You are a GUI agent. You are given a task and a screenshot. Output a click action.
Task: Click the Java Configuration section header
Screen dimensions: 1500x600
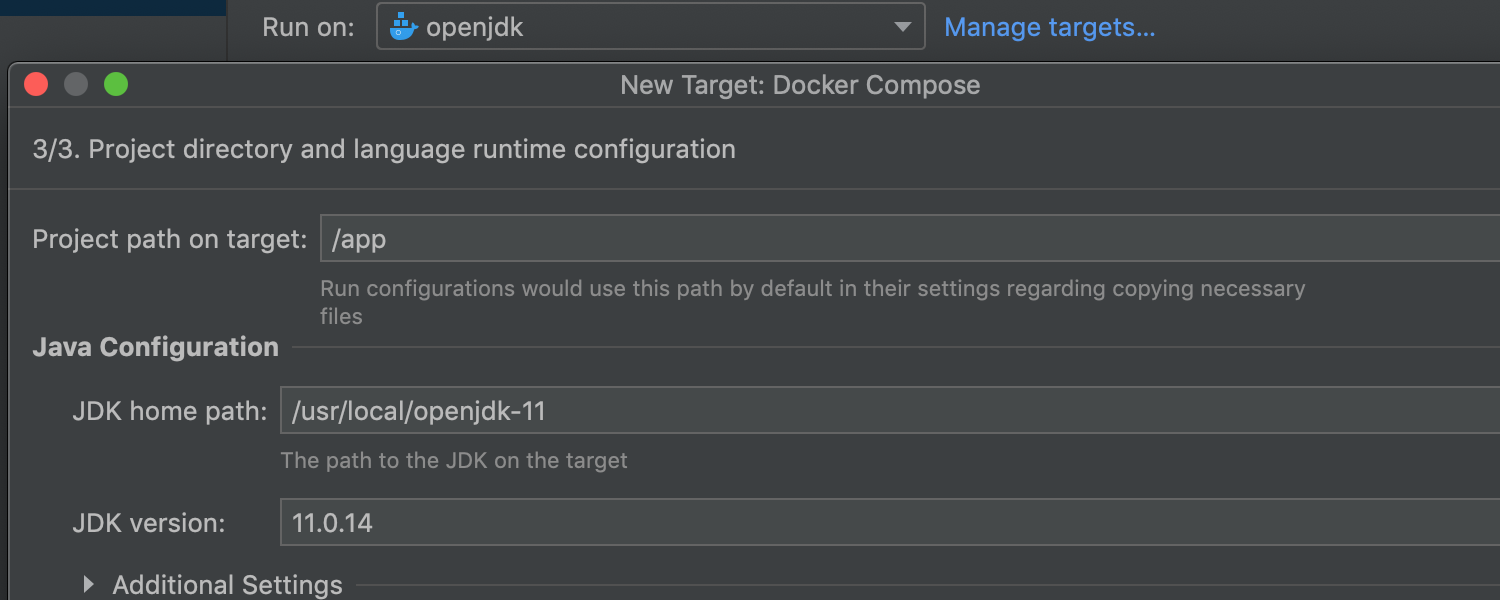point(156,347)
